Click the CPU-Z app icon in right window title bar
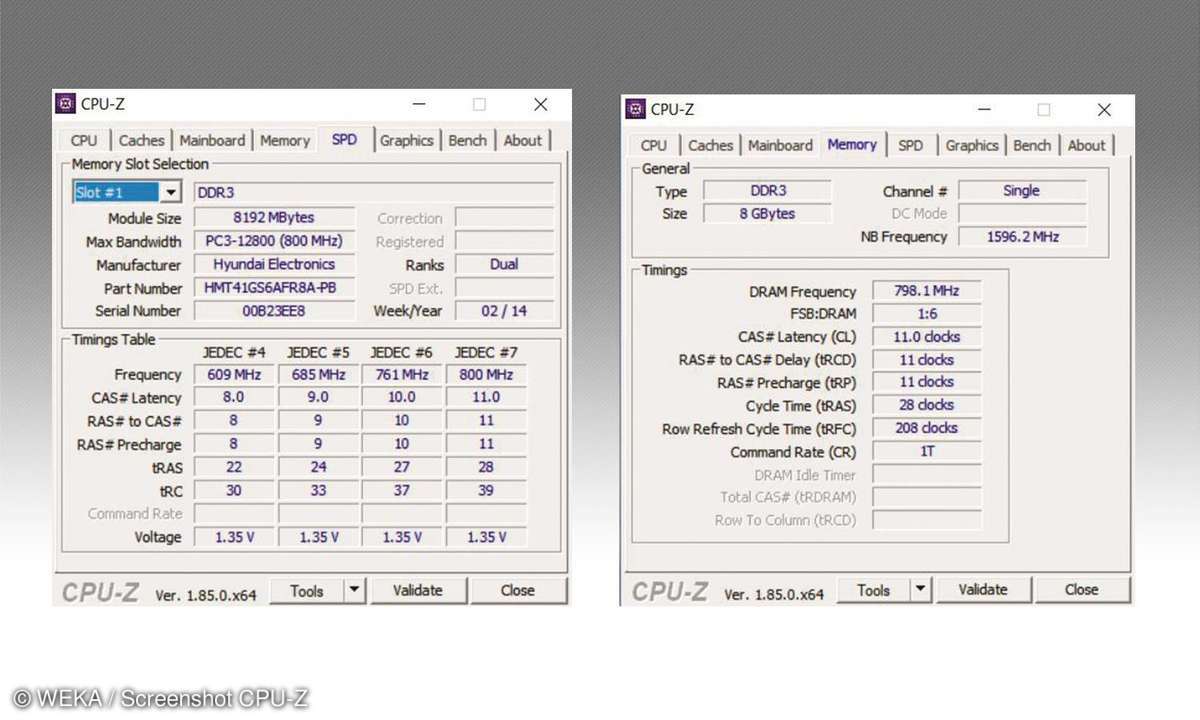This screenshot has height=720, width=1200. coord(635,109)
